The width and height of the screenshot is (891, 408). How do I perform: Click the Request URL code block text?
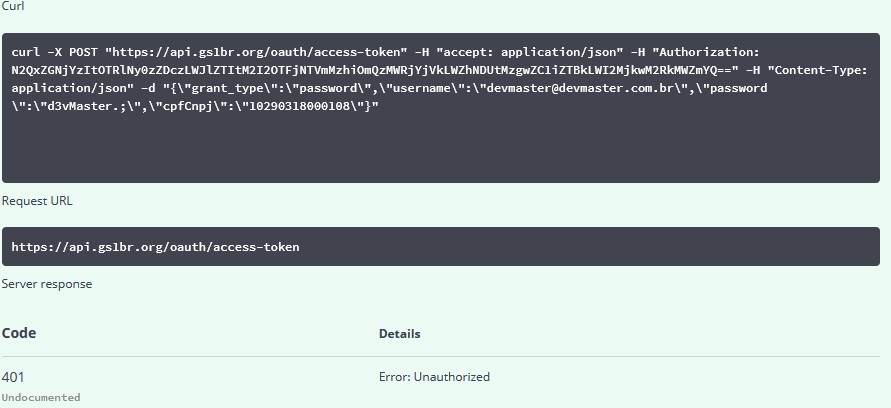click(x=155, y=246)
